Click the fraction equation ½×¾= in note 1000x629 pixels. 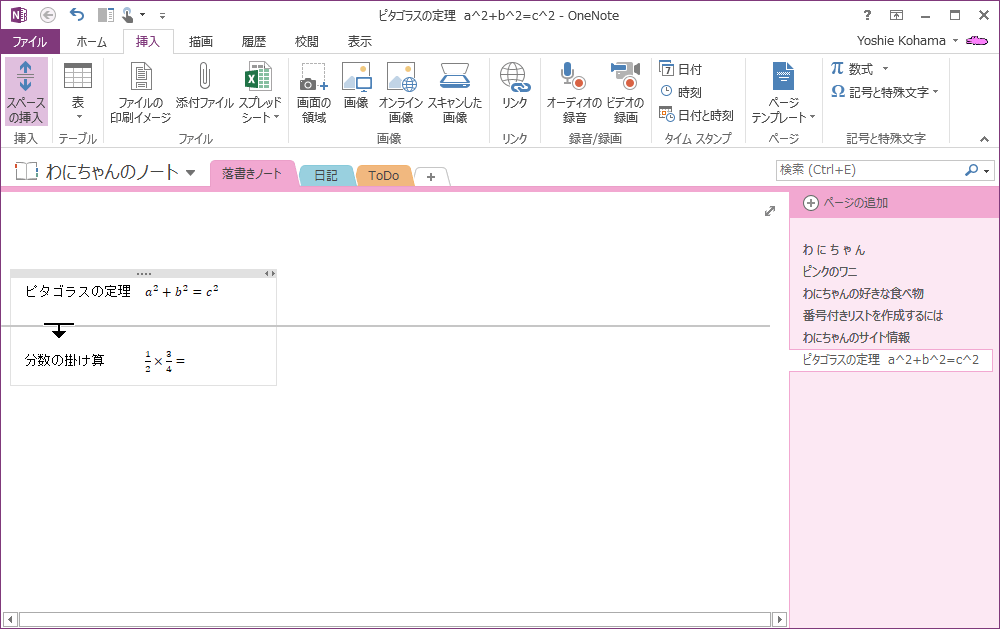(165, 361)
